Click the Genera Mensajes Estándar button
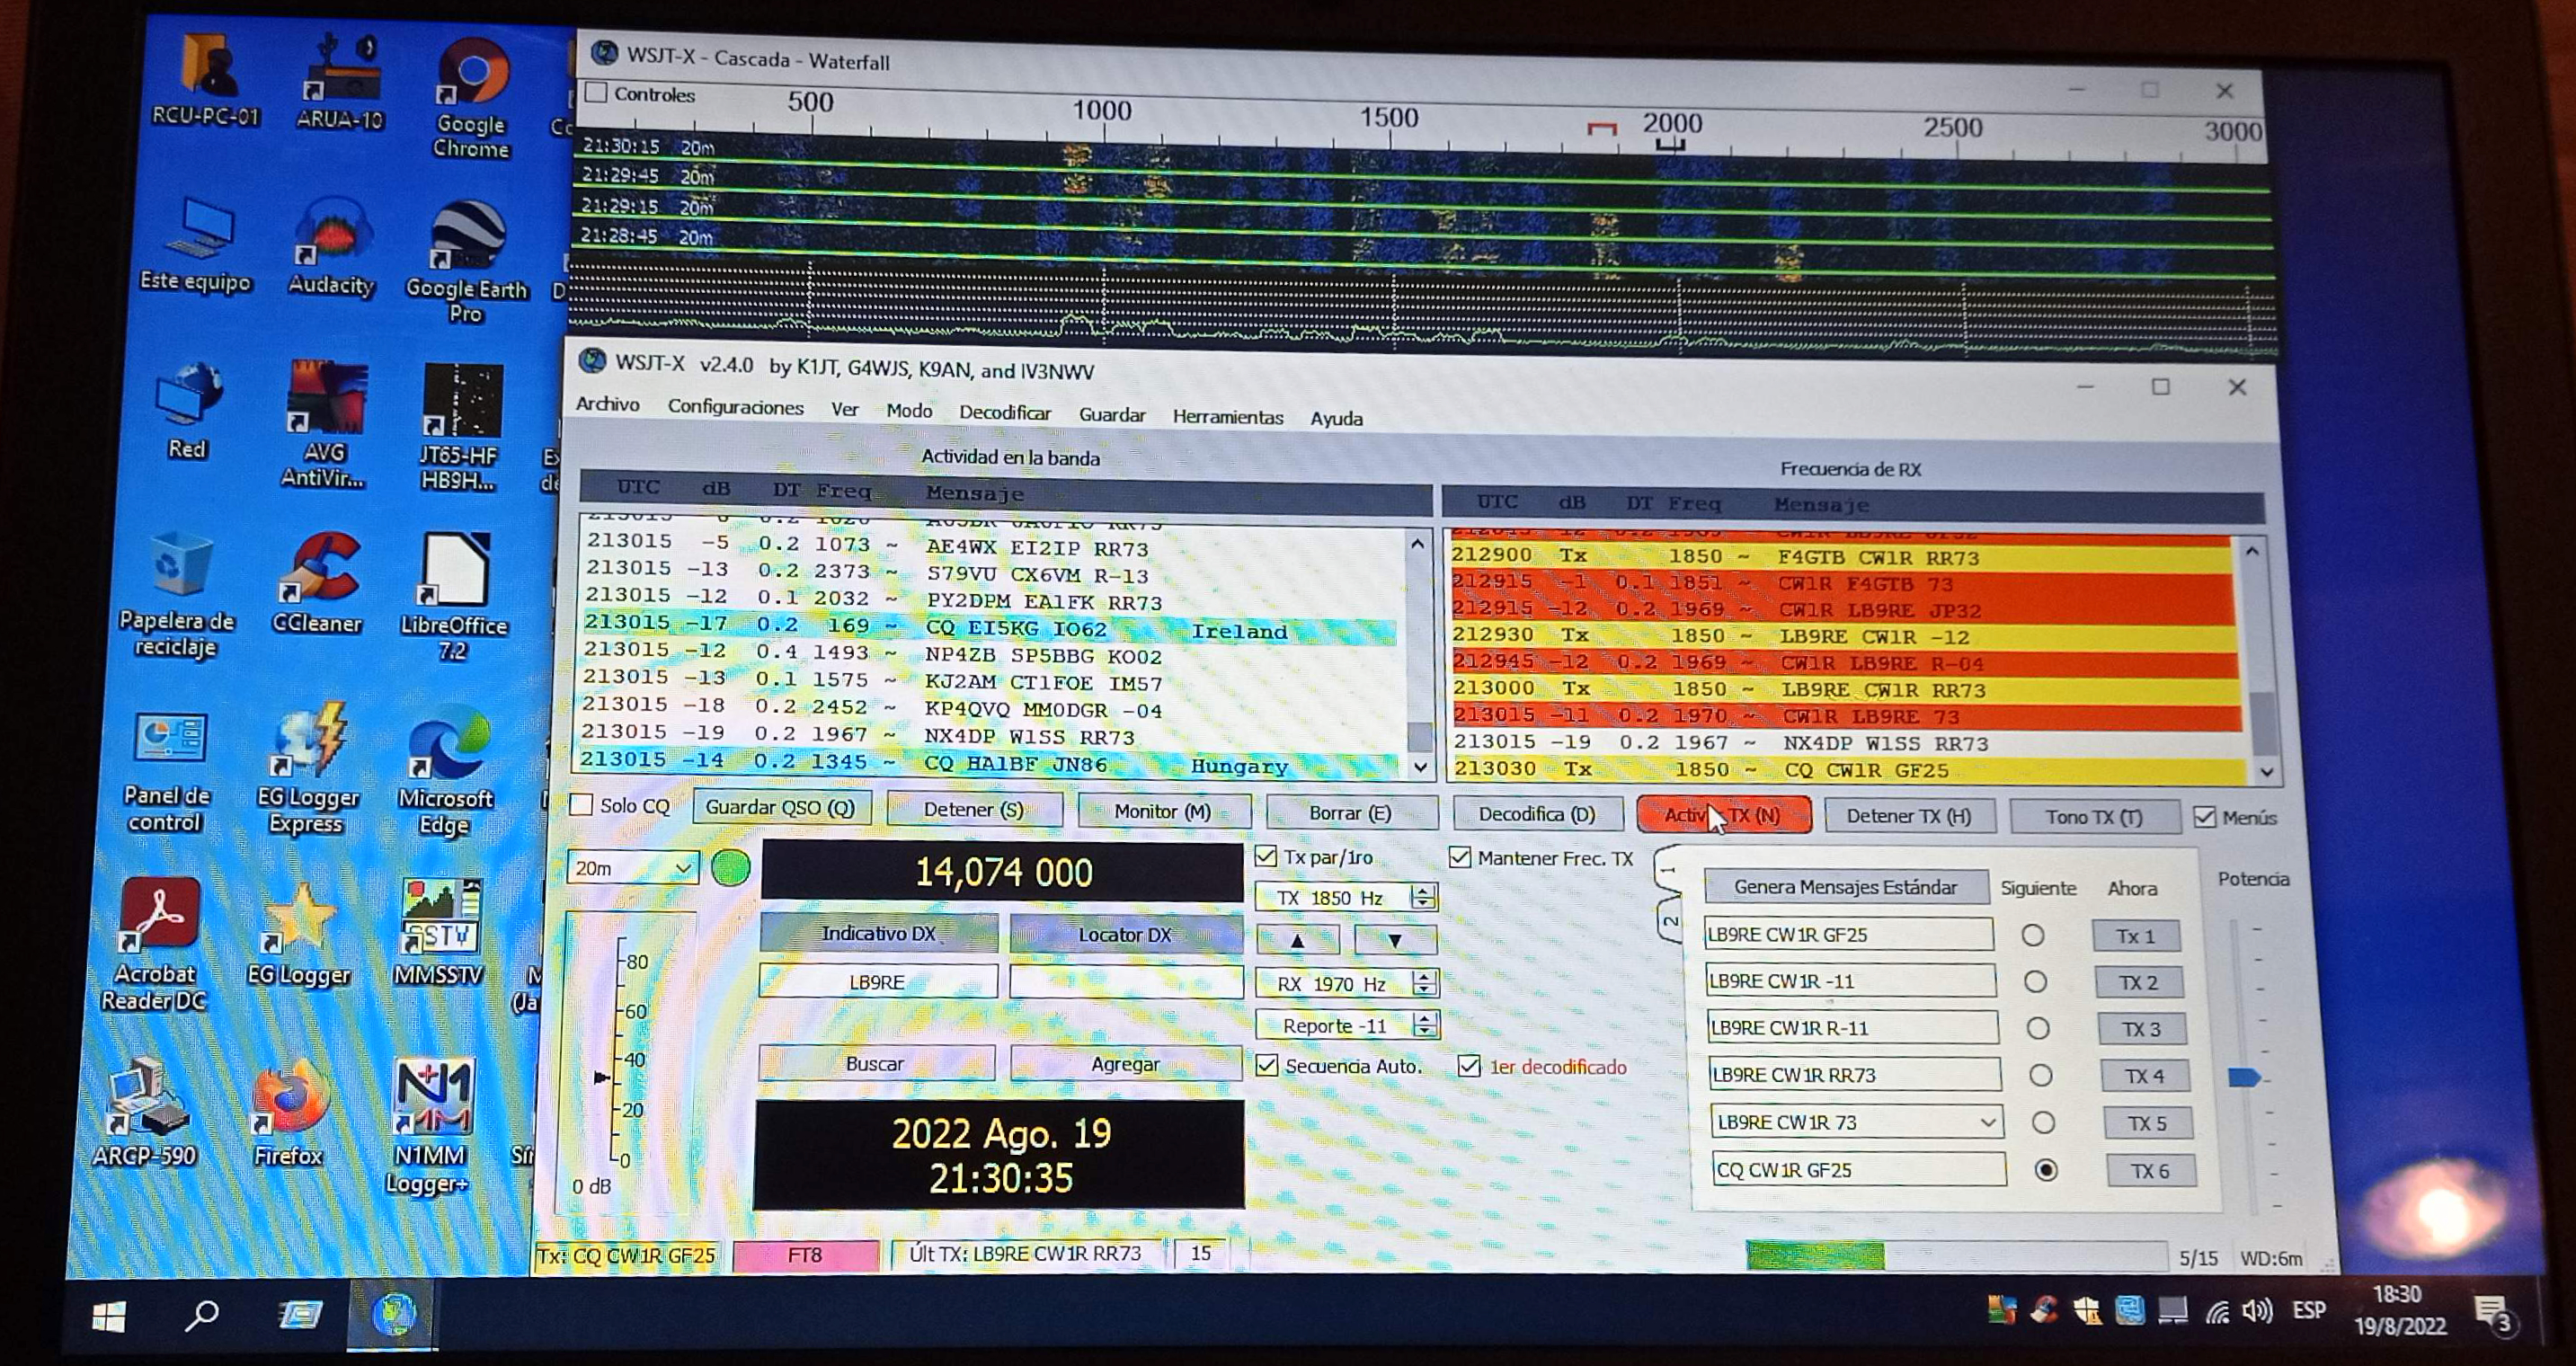This screenshot has height=1366, width=2576. click(x=1844, y=887)
